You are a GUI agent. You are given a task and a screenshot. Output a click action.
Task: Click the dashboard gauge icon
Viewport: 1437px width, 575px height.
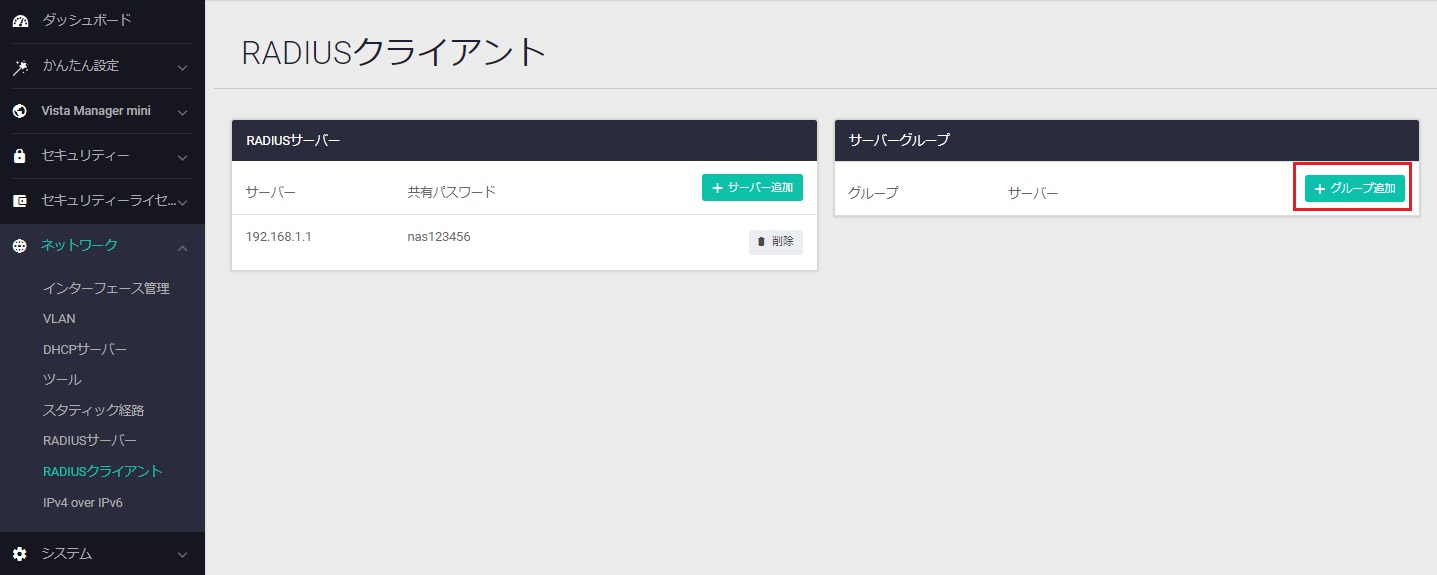pos(20,21)
